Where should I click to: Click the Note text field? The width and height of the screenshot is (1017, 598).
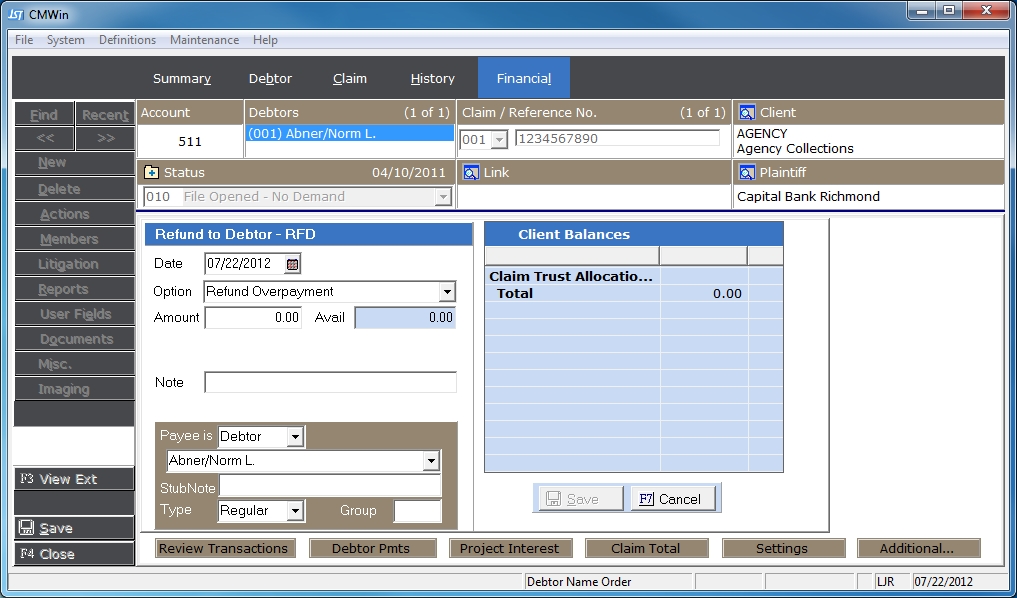(330, 382)
